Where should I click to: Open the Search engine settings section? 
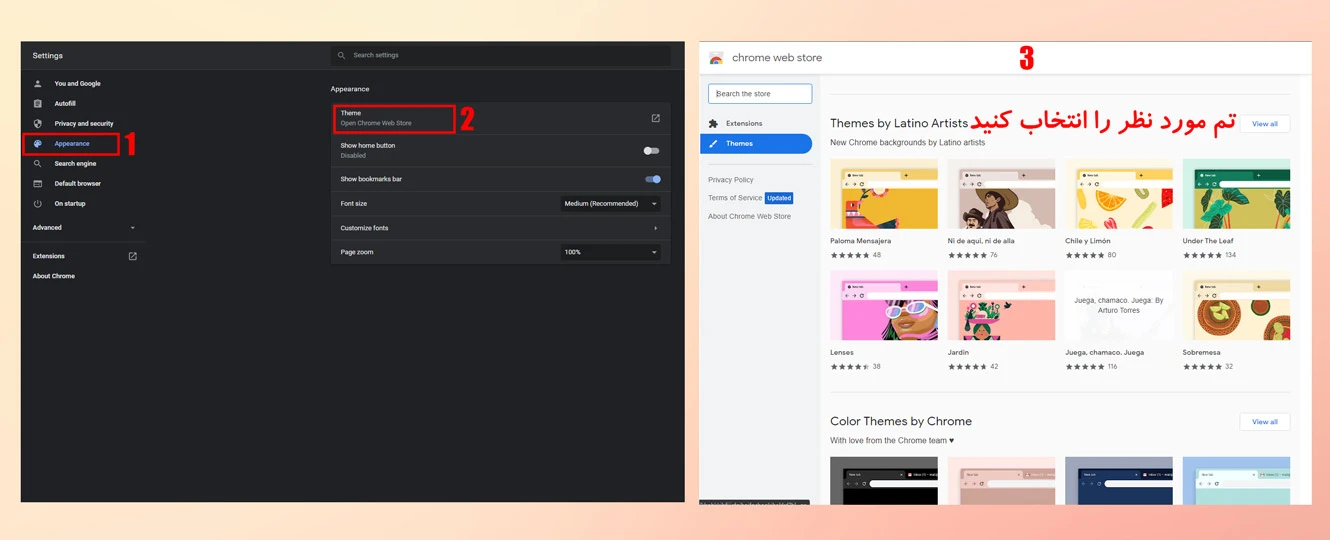[x=75, y=164]
